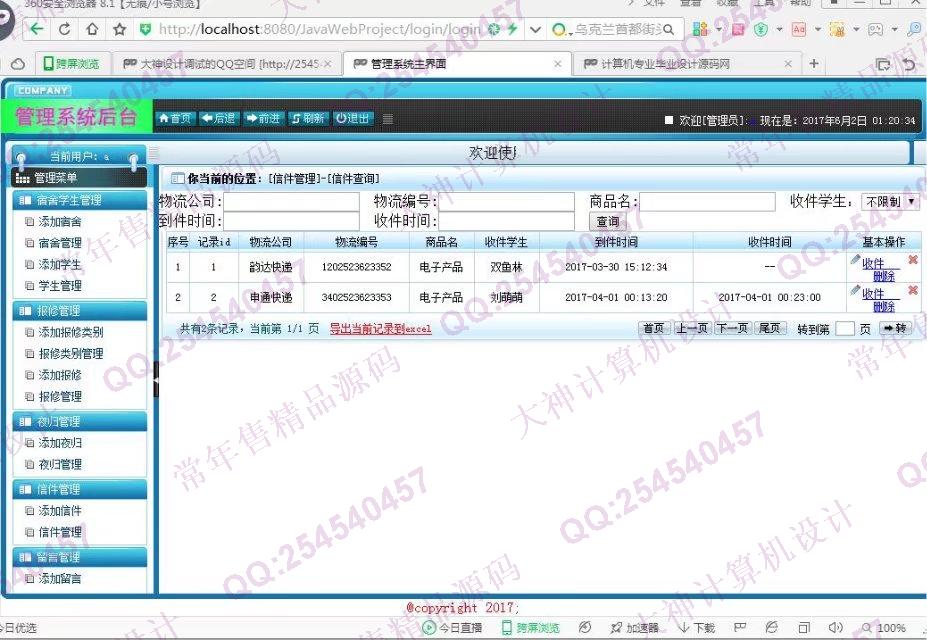Reload the page with browser refresh icon
927x640 pixels.
(64, 29)
